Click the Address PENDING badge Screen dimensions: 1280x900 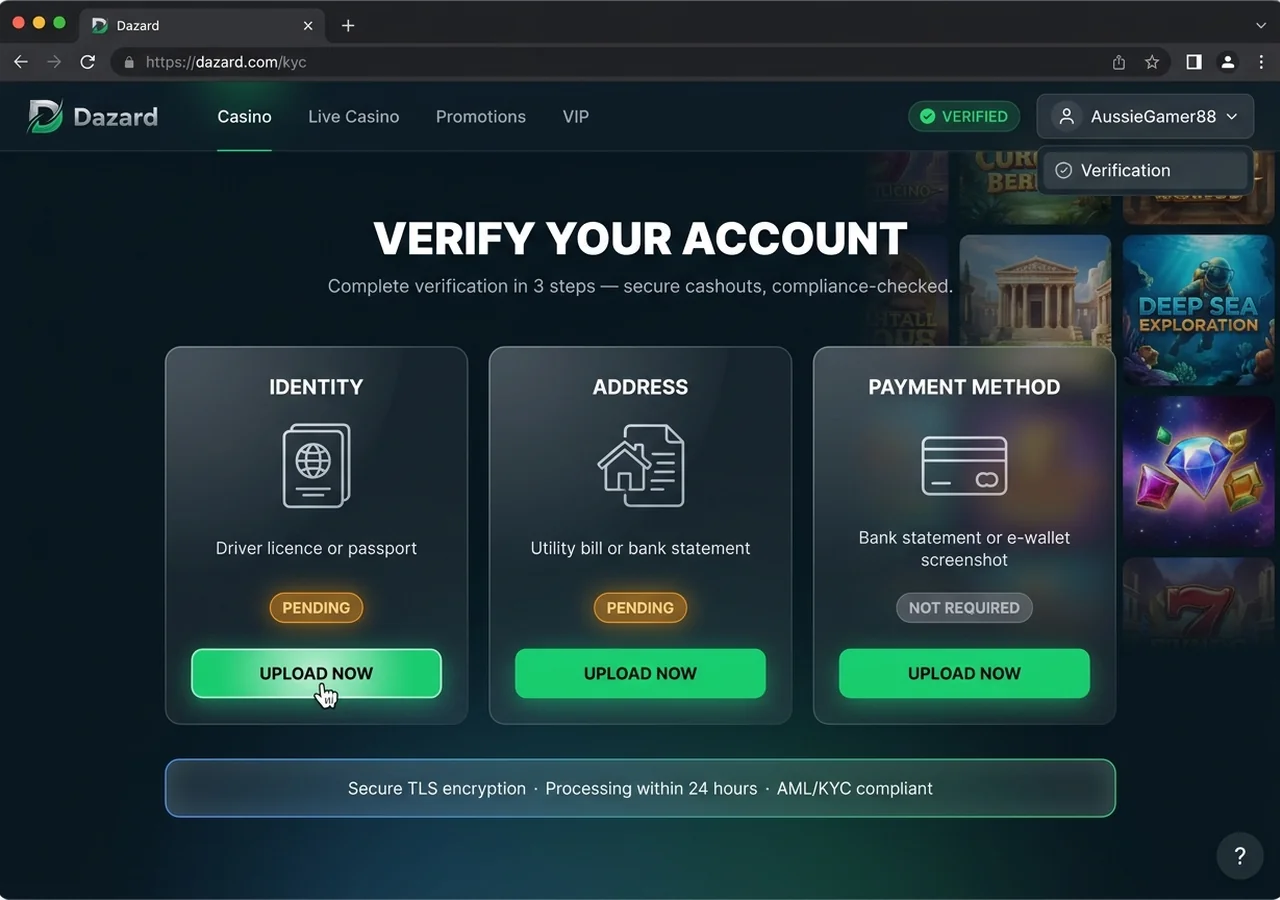pos(640,608)
